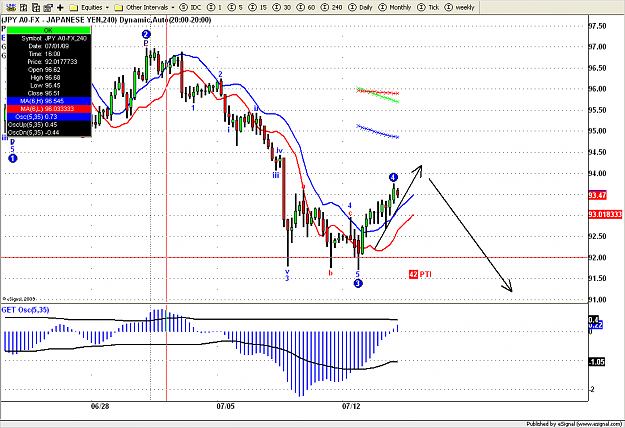This screenshot has width=625, height=428.
Task: Click the Price 92.0177733 row
Action: click(x=48, y=62)
